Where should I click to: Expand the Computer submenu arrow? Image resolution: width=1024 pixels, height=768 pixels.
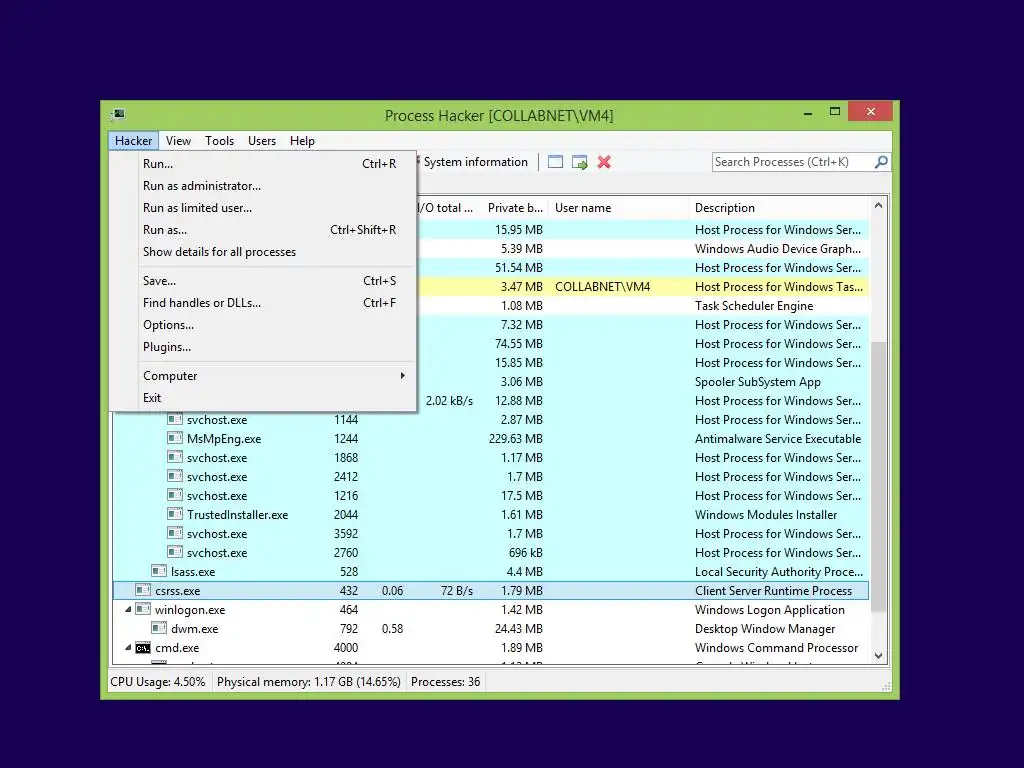[402, 376]
